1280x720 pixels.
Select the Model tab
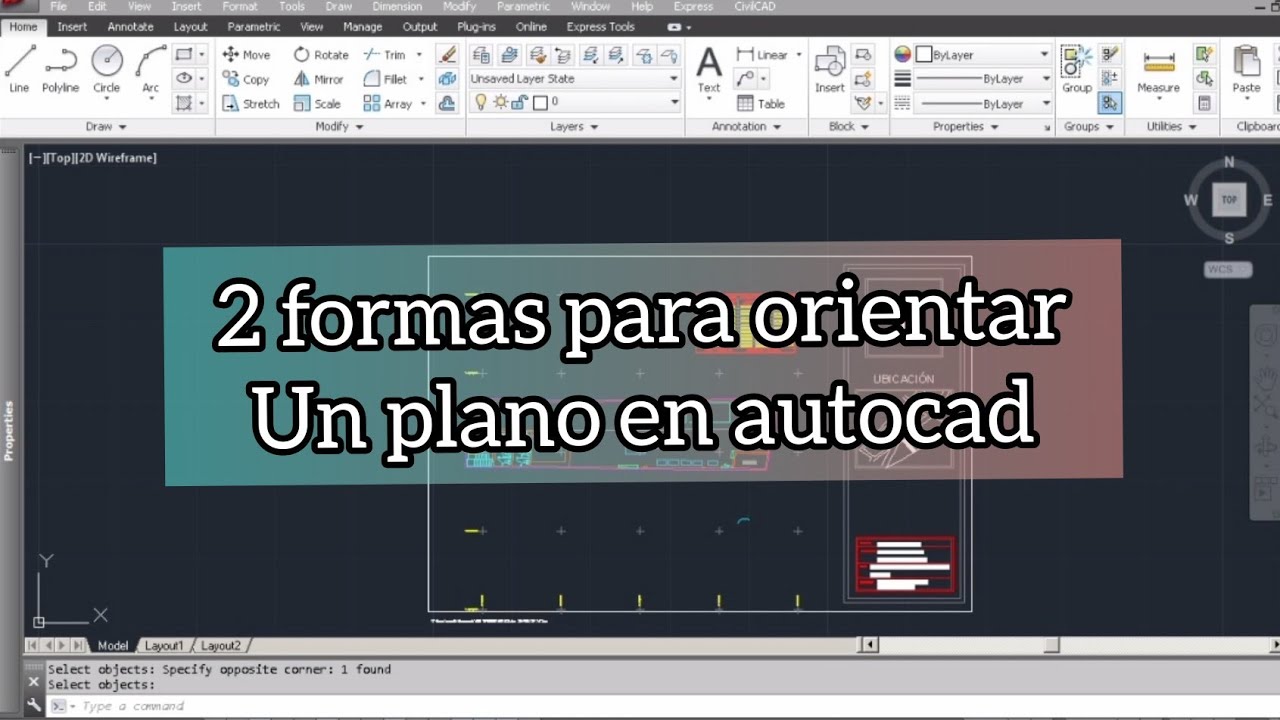113,646
